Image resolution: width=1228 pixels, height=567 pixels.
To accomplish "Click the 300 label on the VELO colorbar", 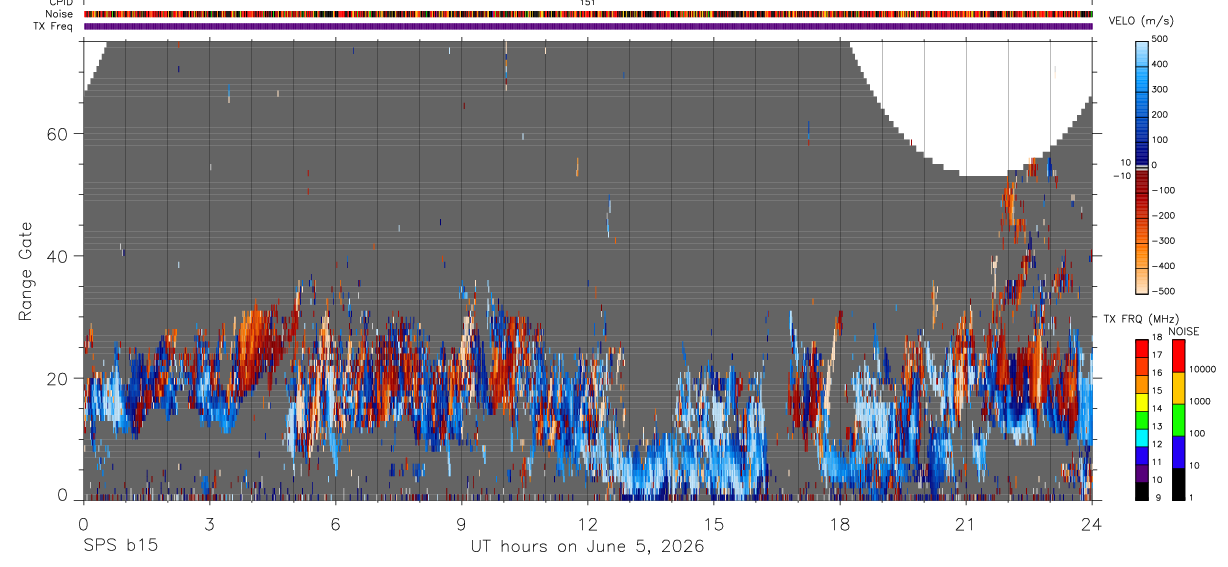I will (x=1160, y=89).
